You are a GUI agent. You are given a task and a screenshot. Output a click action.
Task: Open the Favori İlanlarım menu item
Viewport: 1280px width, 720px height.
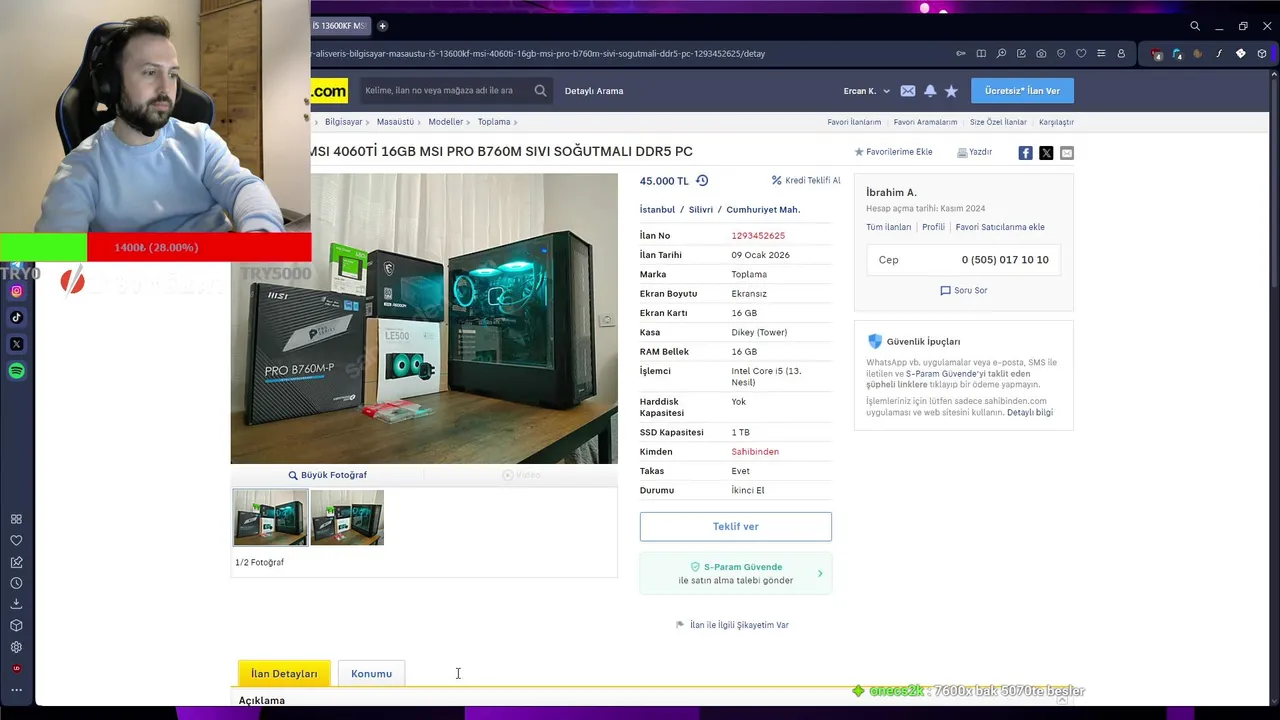[x=854, y=122]
